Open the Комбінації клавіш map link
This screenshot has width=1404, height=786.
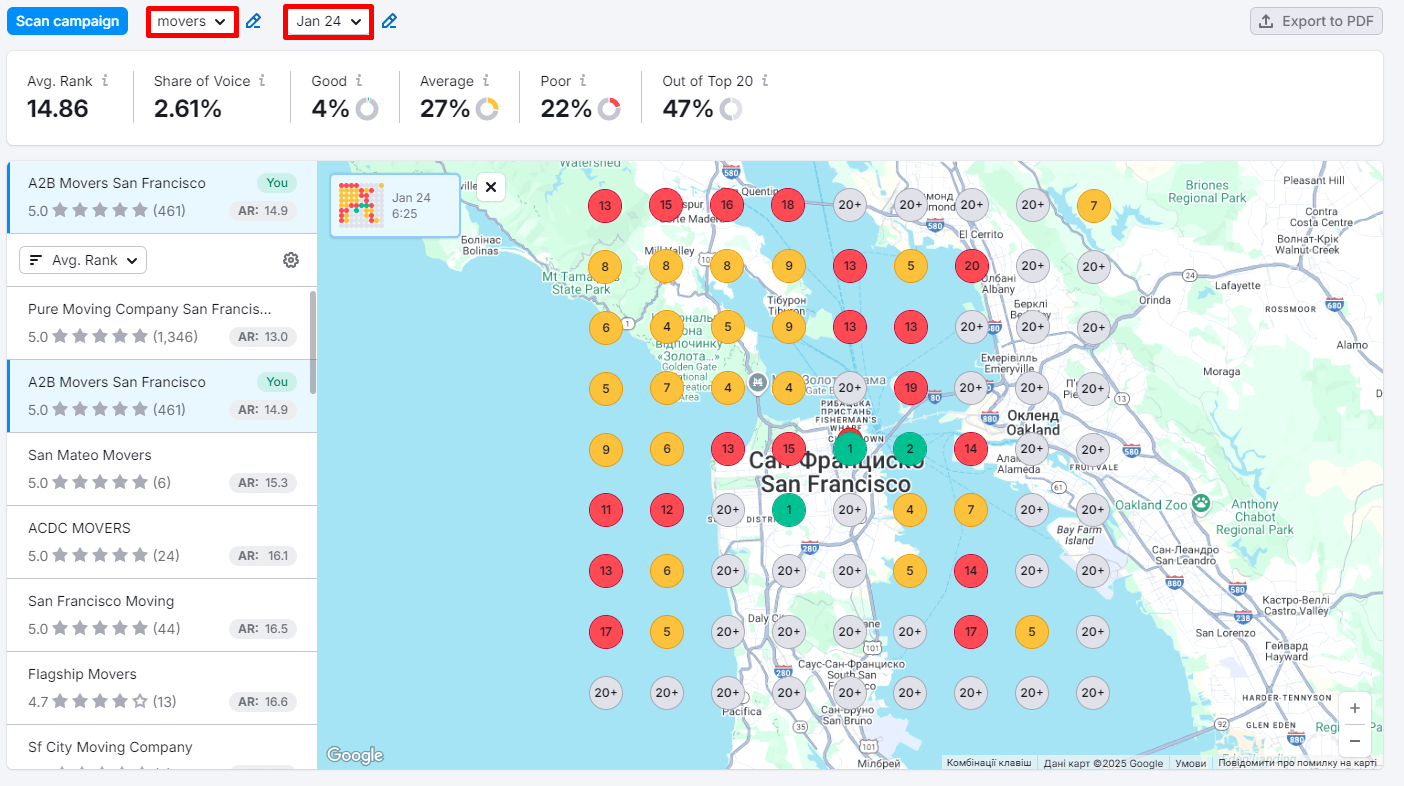point(989,763)
